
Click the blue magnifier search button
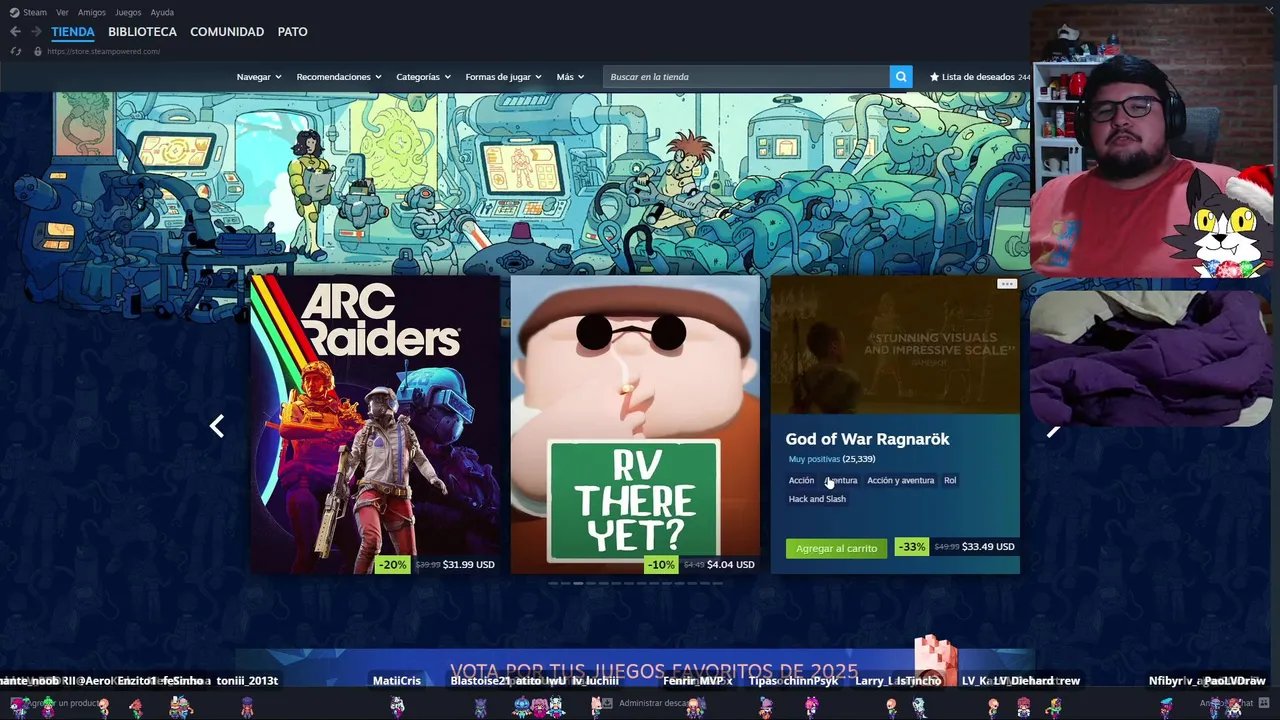coord(901,77)
